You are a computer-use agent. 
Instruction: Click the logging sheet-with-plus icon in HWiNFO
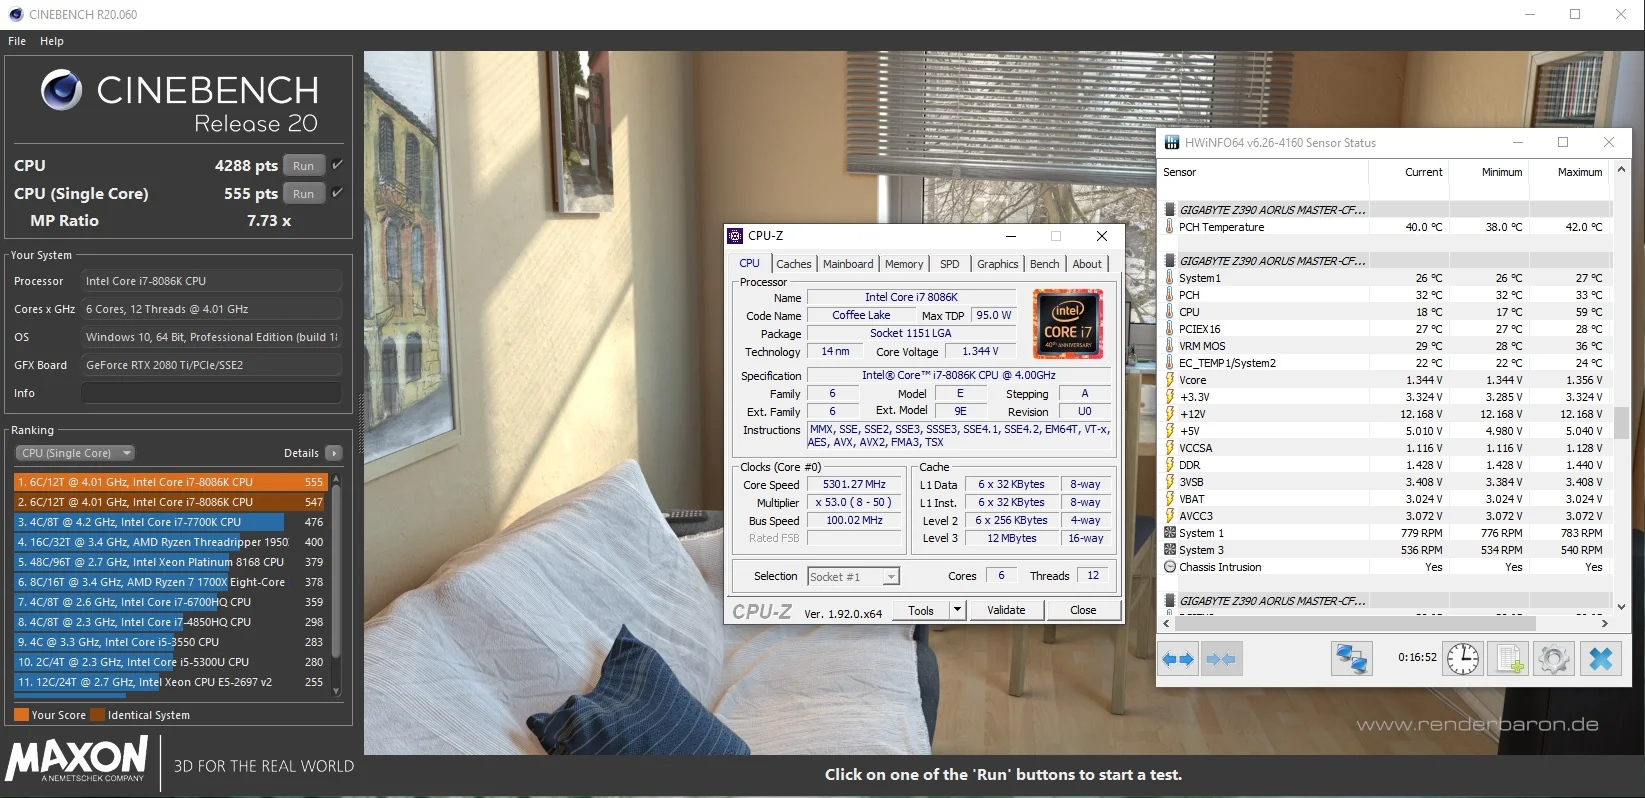point(1509,659)
